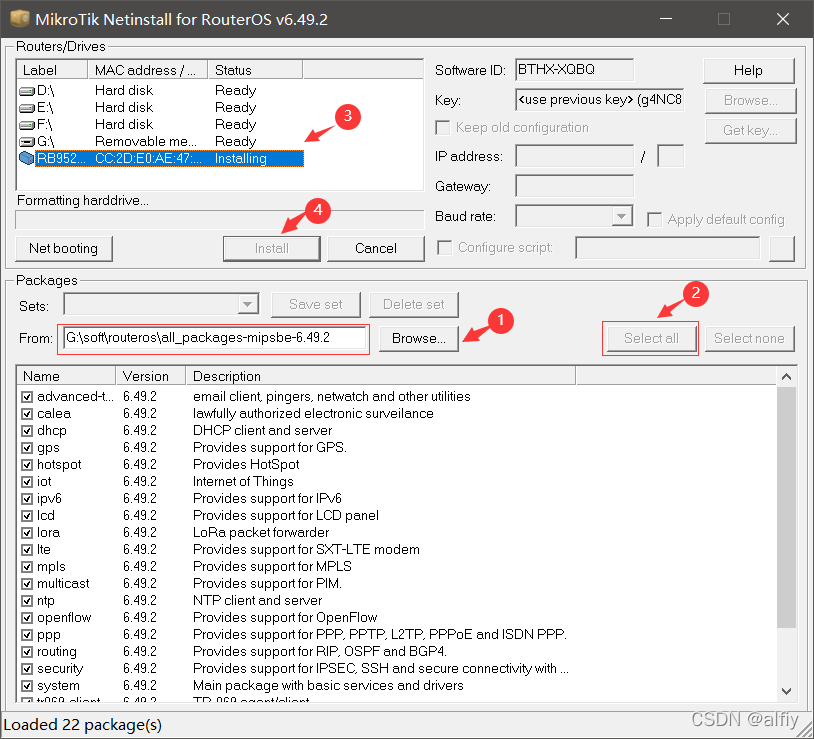
Task: Uncheck the system package checkbox
Action: click(27, 686)
